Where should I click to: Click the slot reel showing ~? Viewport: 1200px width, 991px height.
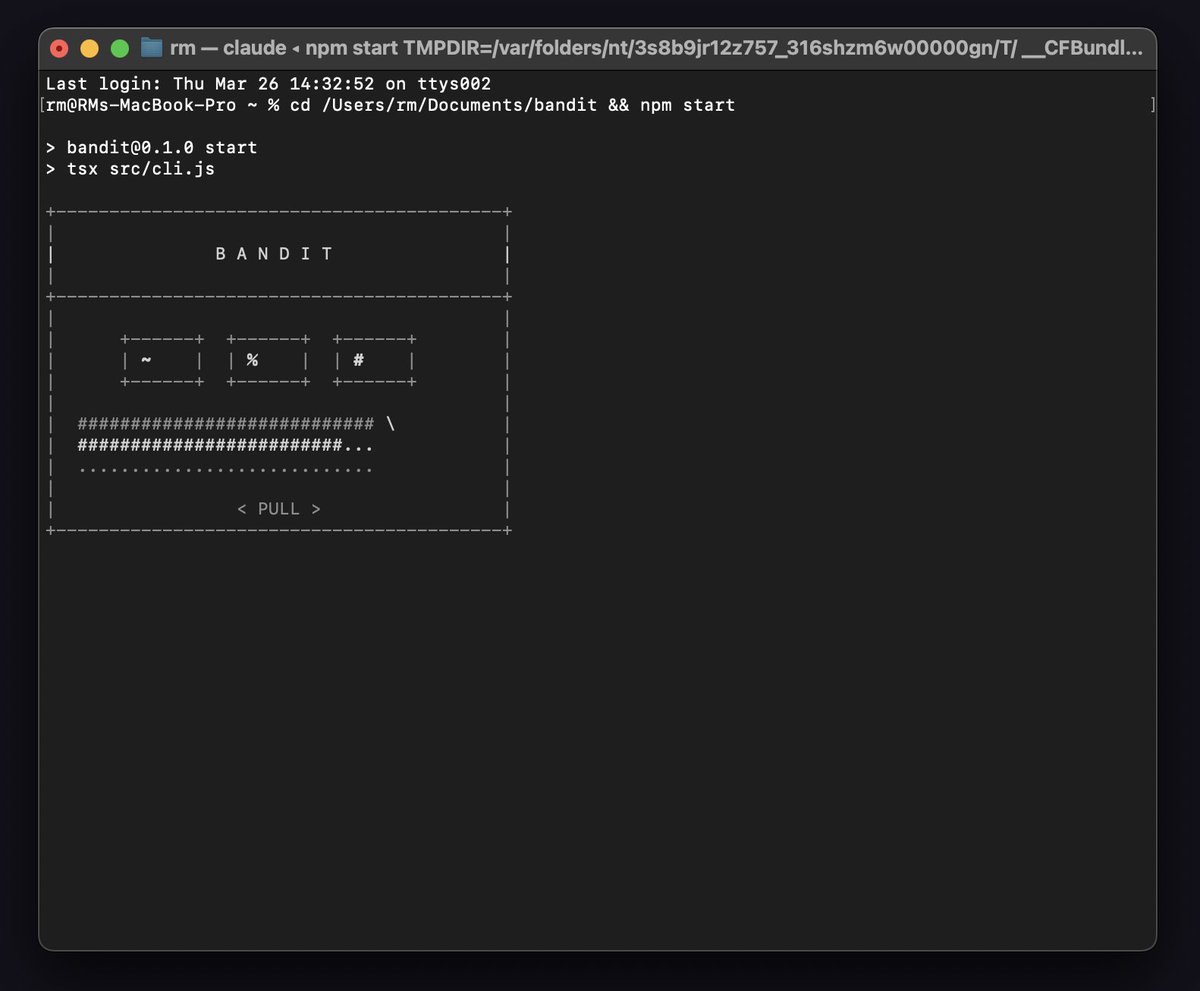tap(162, 360)
